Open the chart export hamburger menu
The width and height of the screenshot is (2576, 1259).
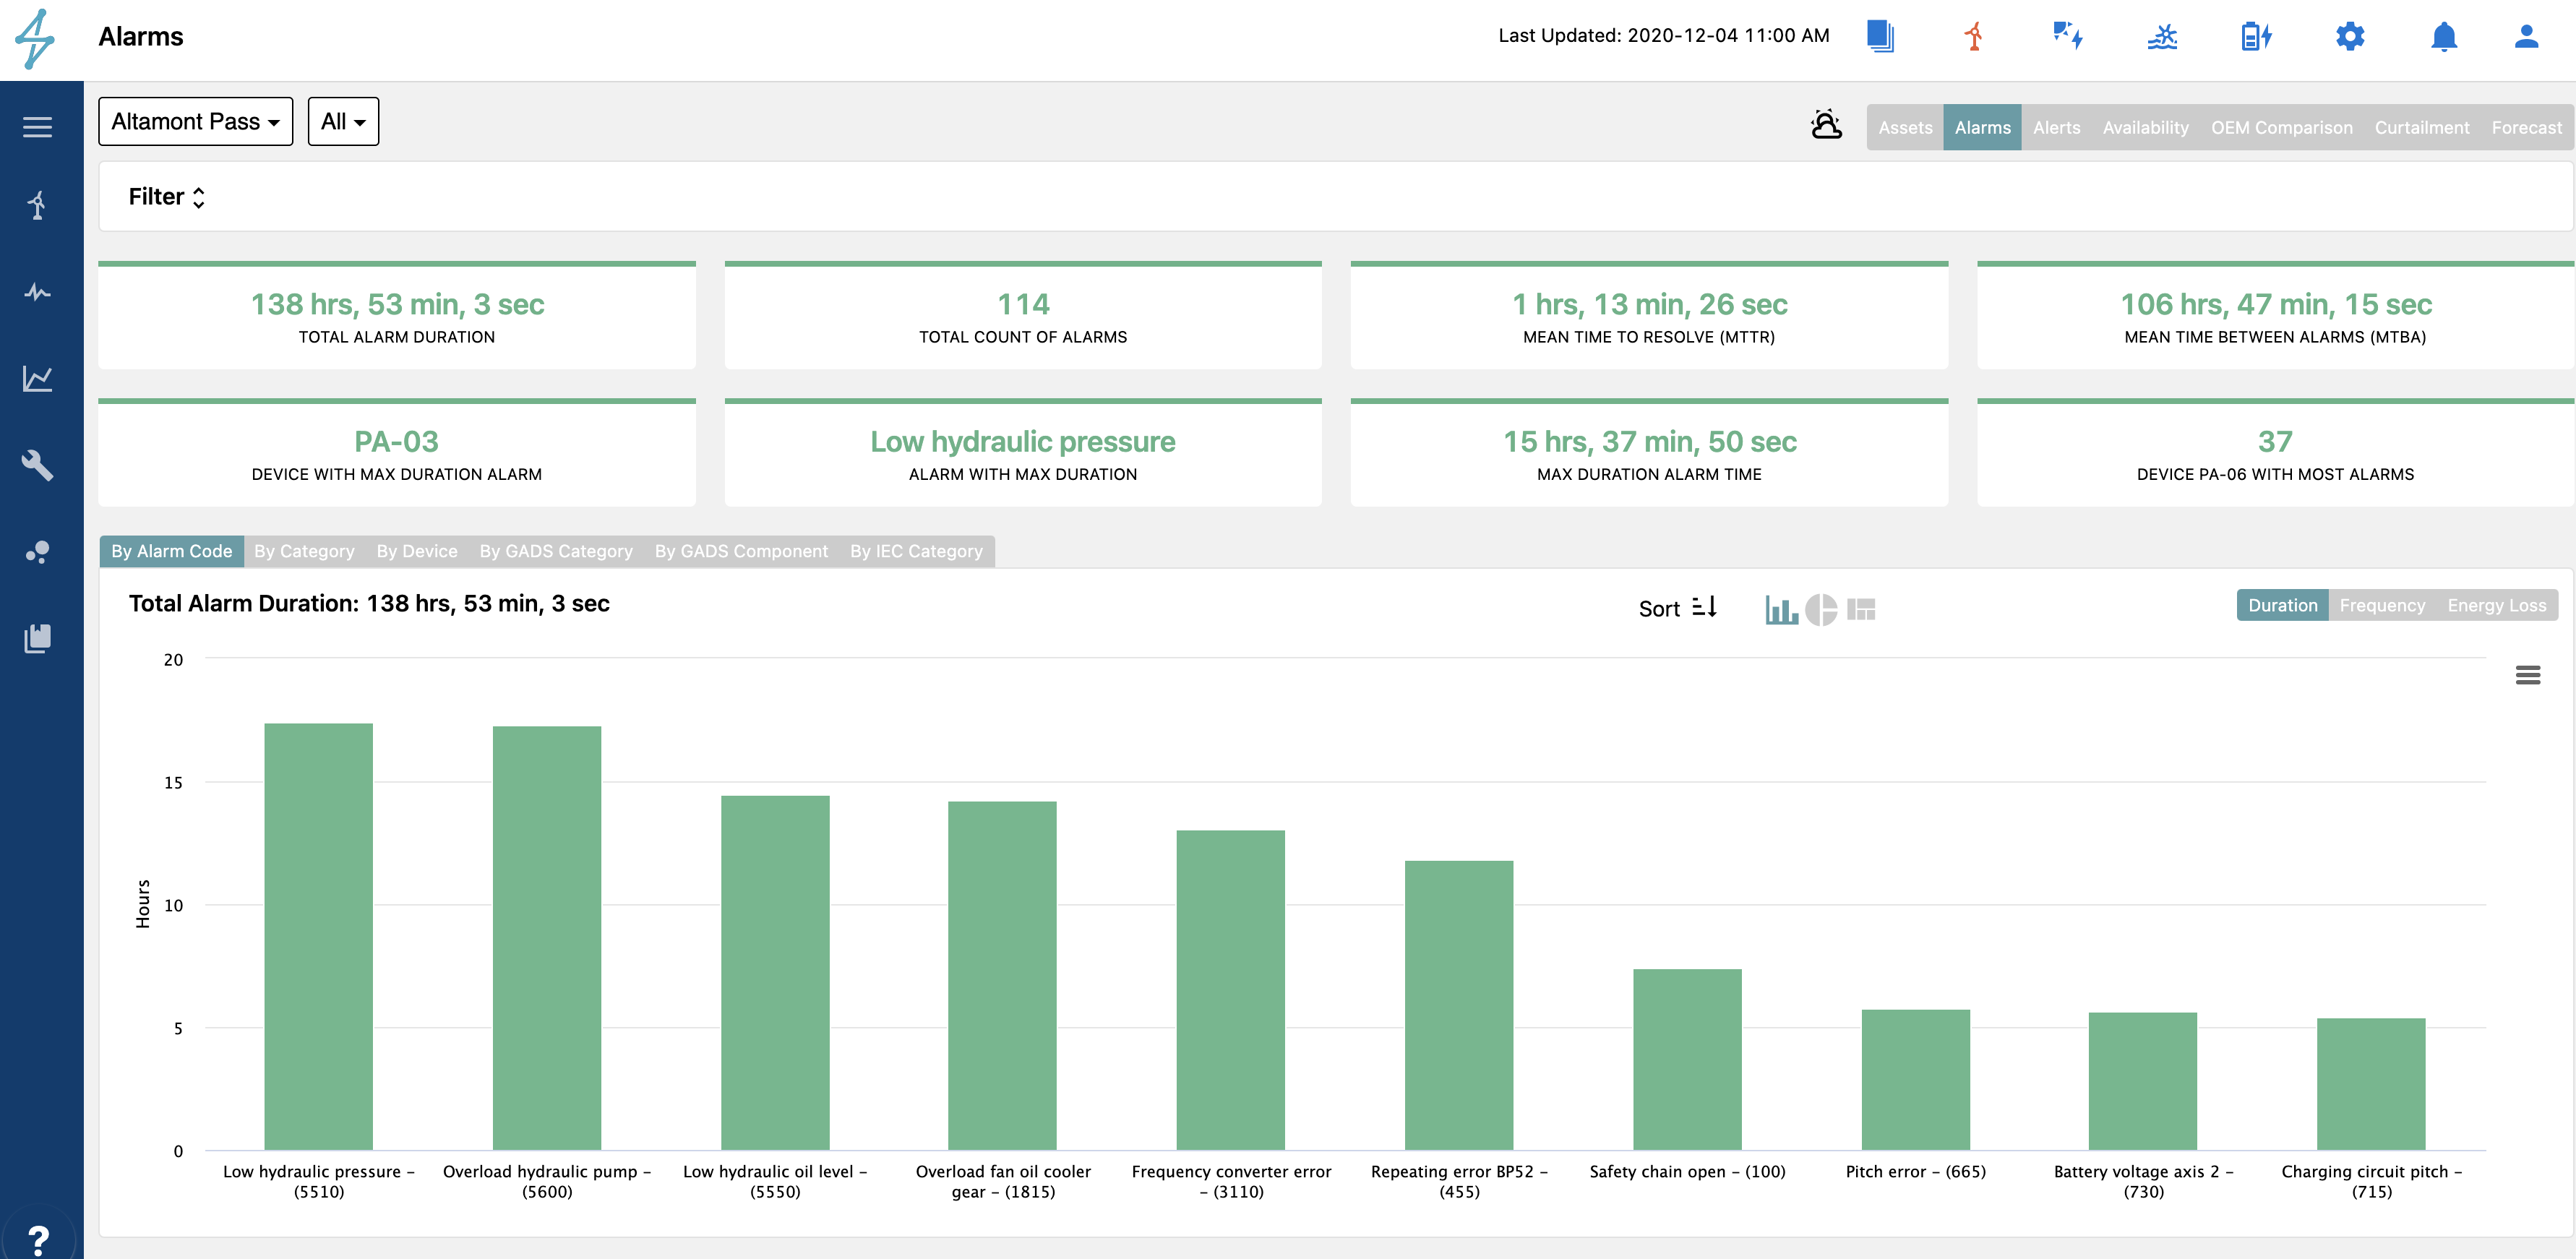2528,675
